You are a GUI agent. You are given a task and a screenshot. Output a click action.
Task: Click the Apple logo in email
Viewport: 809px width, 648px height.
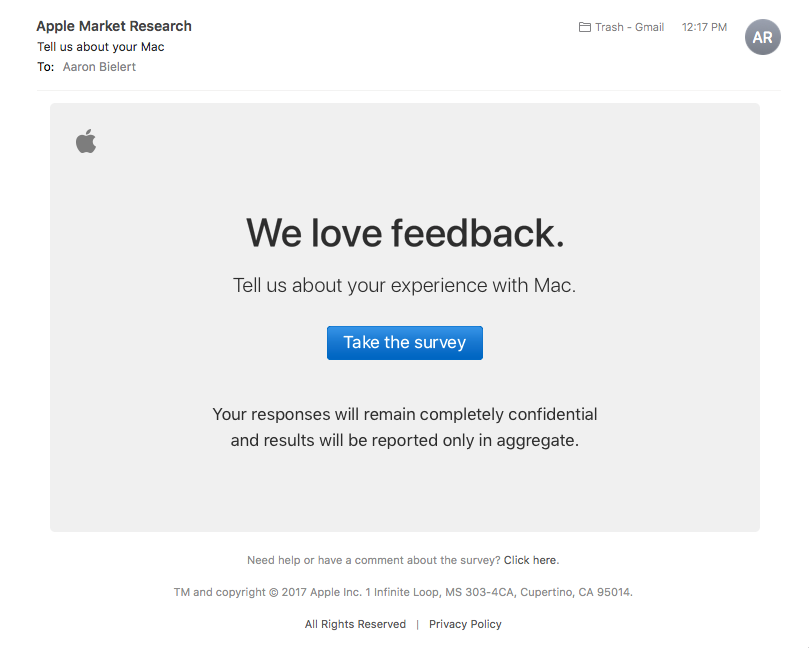[86, 141]
